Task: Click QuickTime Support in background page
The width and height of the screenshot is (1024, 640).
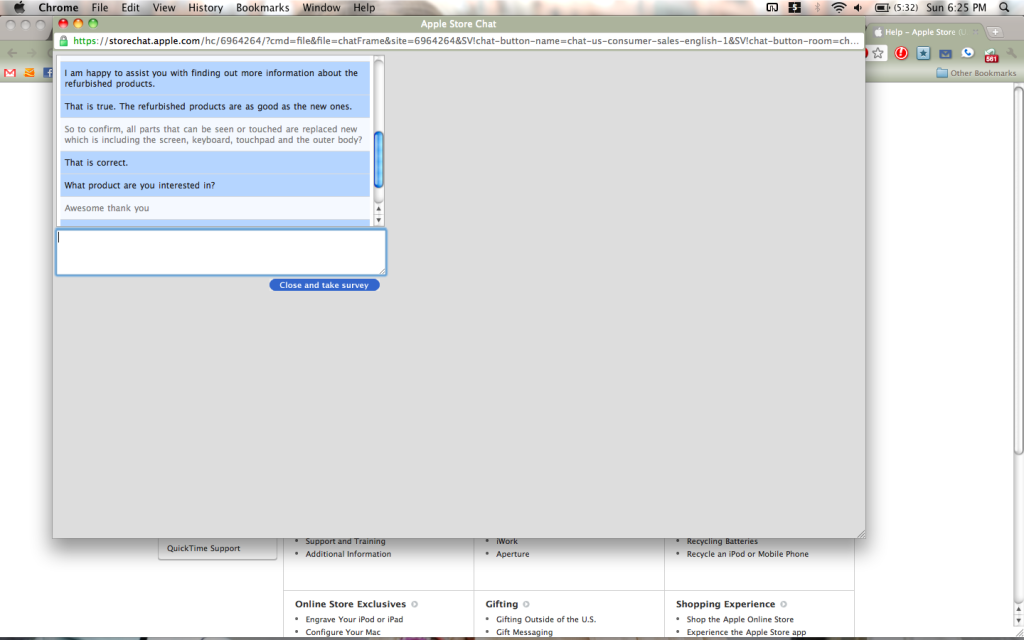Action: [204, 549]
